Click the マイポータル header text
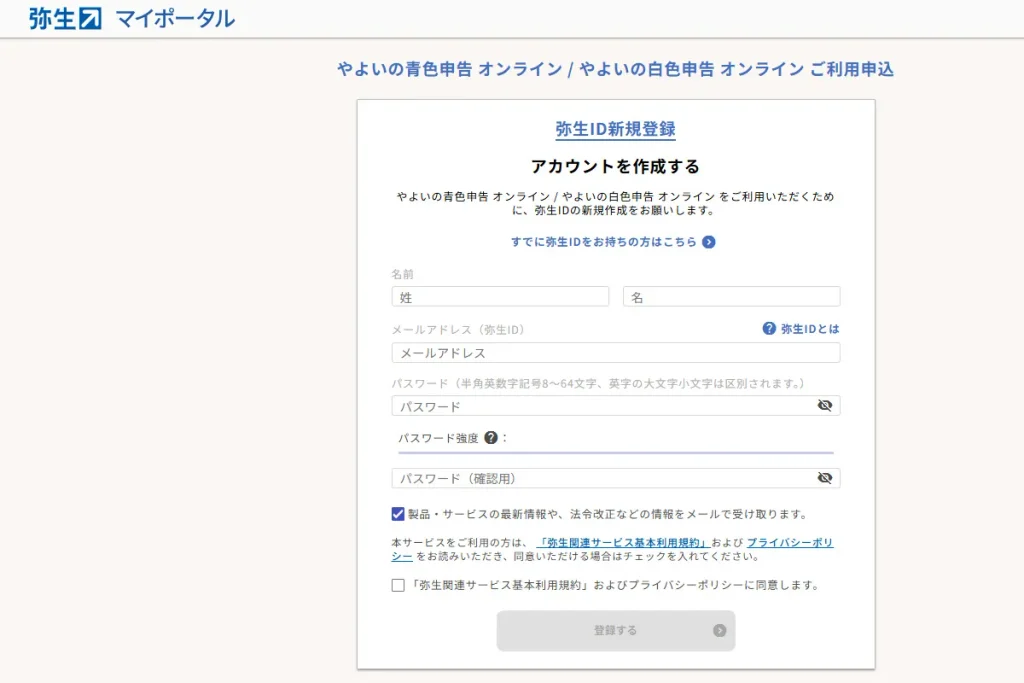The image size is (1024, 683). (x=175, y=18)
